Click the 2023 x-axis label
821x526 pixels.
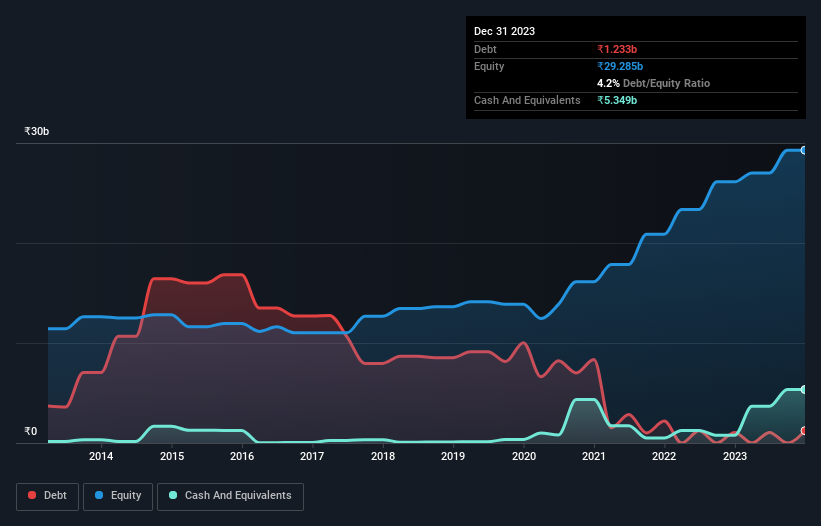(x=735, y=456)
